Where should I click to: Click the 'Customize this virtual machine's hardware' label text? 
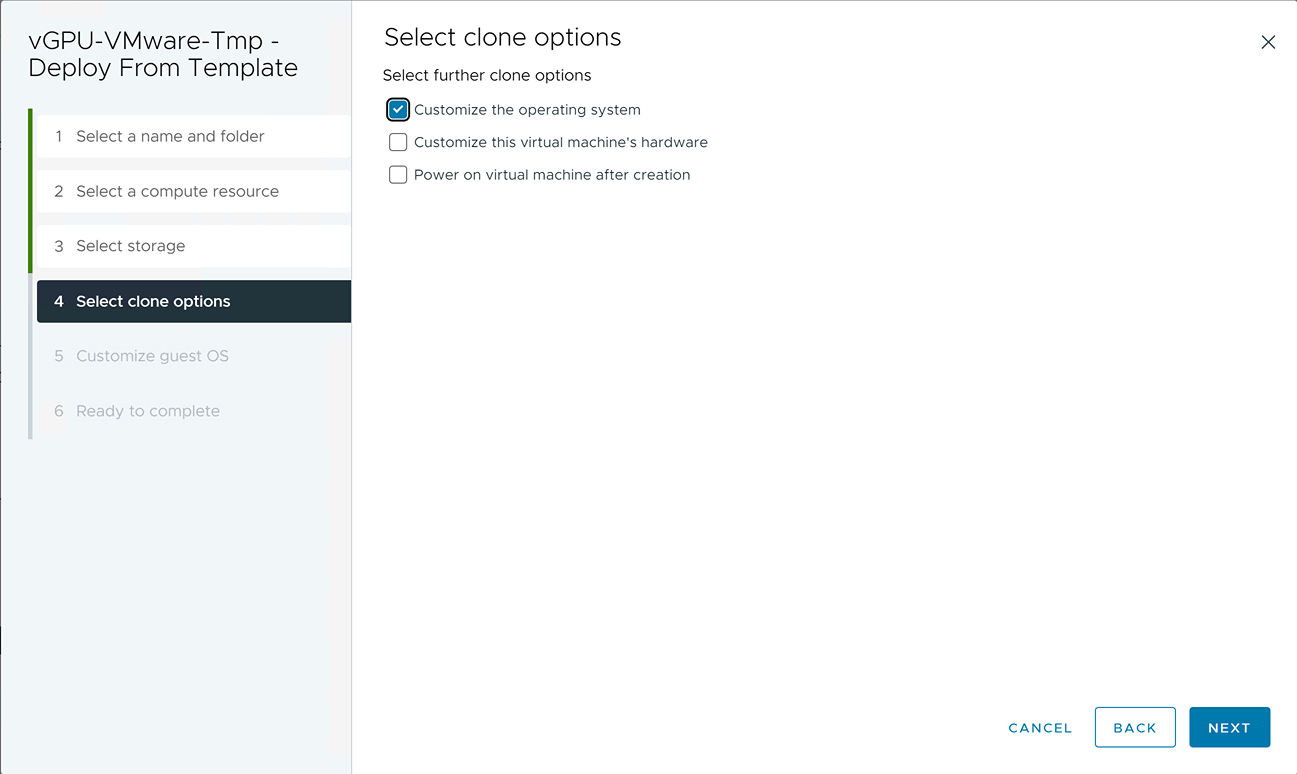pyautogui.click(x=560, y=142)
